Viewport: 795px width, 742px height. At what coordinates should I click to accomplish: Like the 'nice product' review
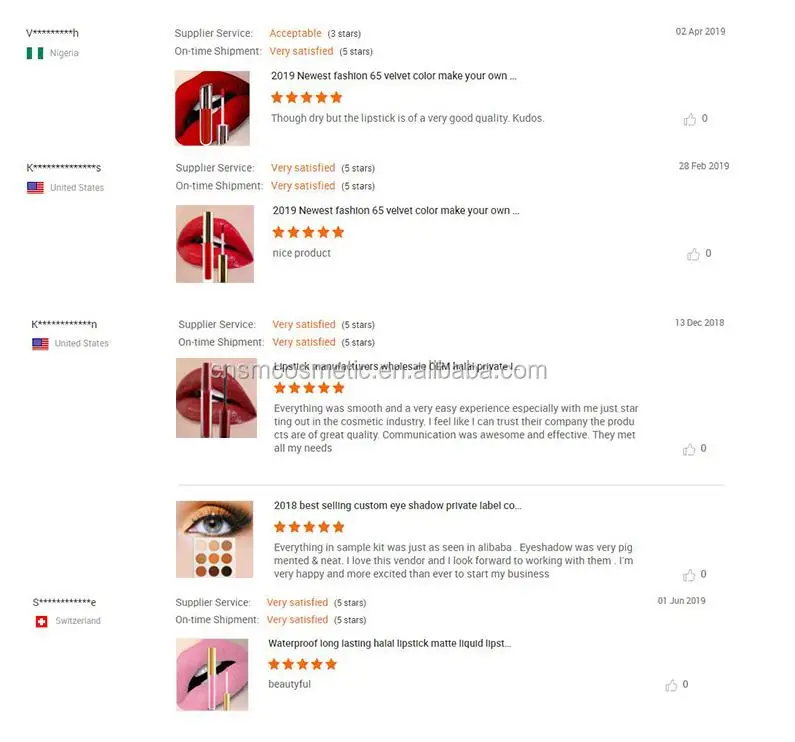click(693, 254)
